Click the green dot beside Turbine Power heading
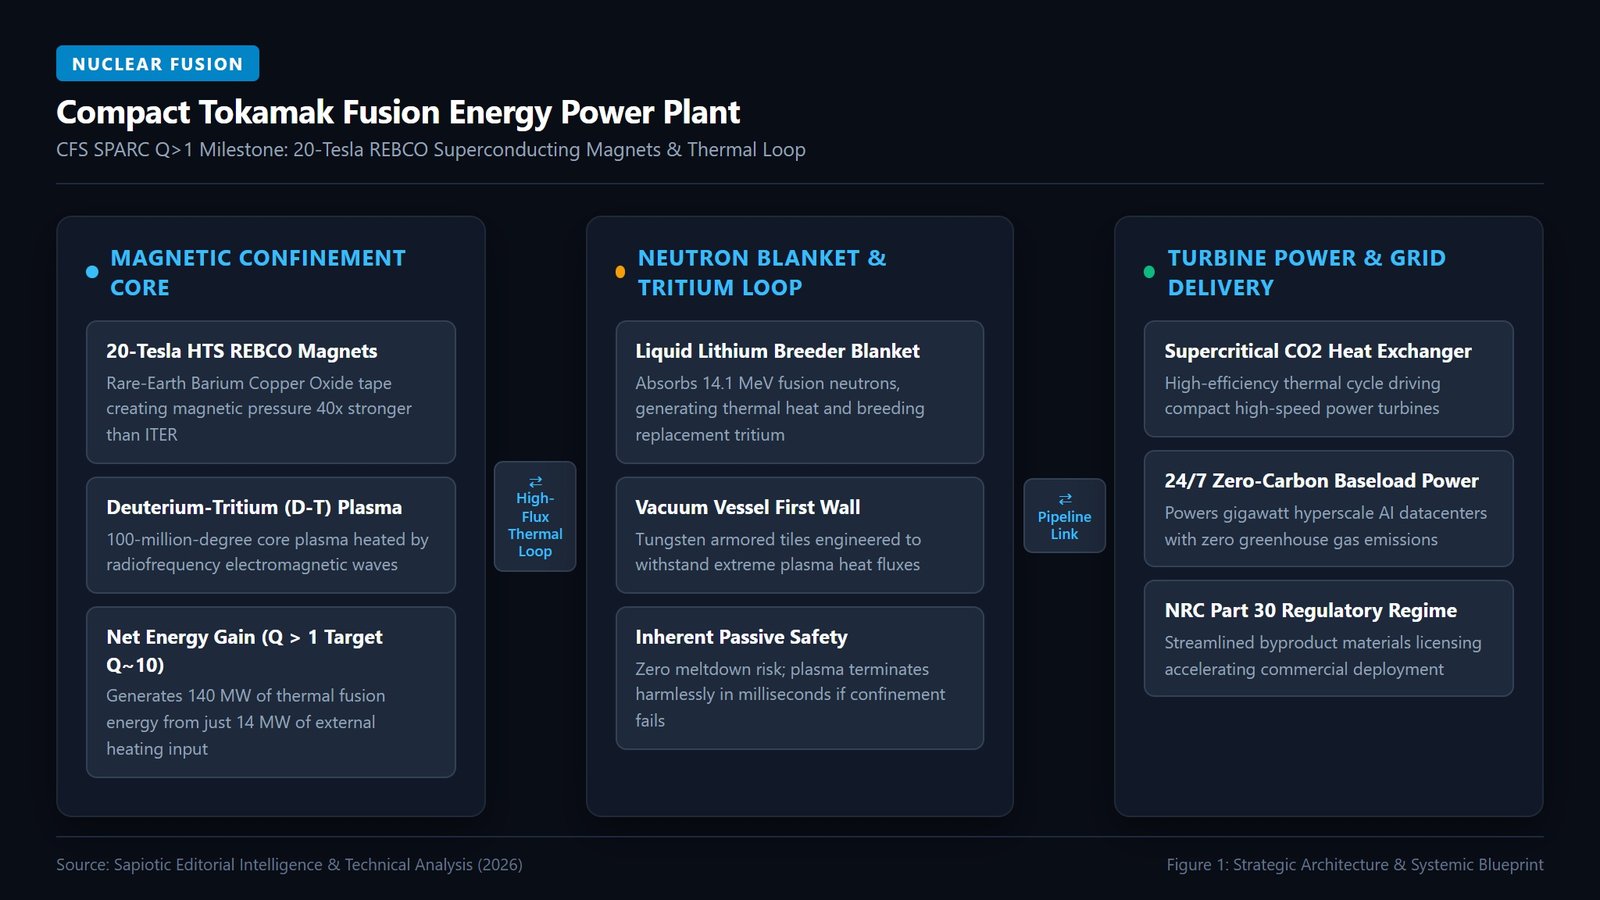Image resolution: width=1600 pixels, height=900 pixels. click(1149, 272)
